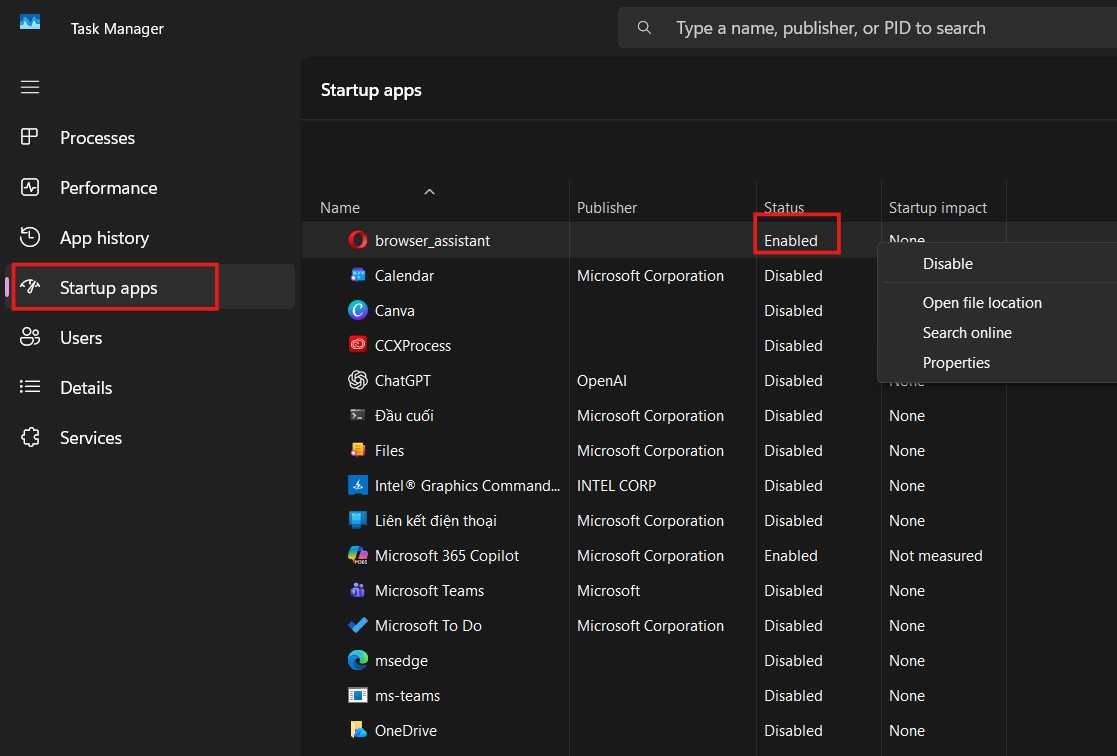
Task: Click the browser_assistant app icon
Action: (x=357, y=240)
